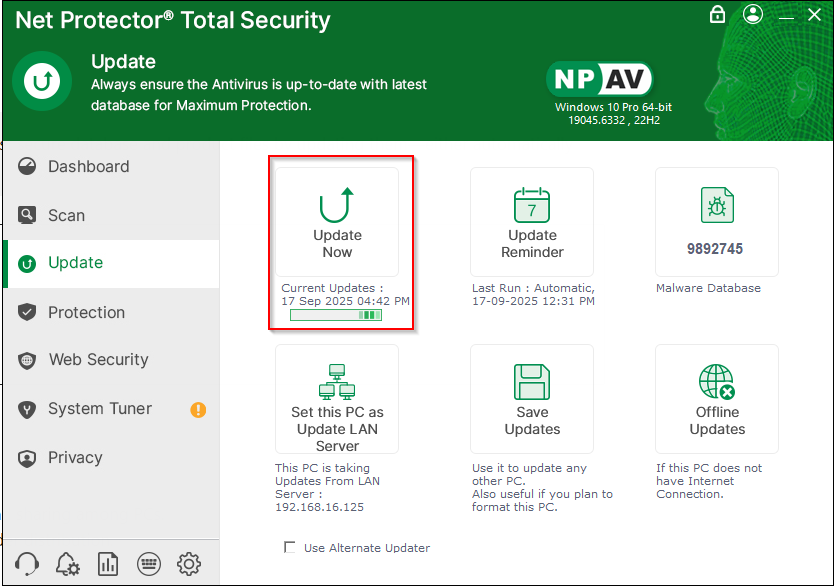Click the update progress bar

336,315
